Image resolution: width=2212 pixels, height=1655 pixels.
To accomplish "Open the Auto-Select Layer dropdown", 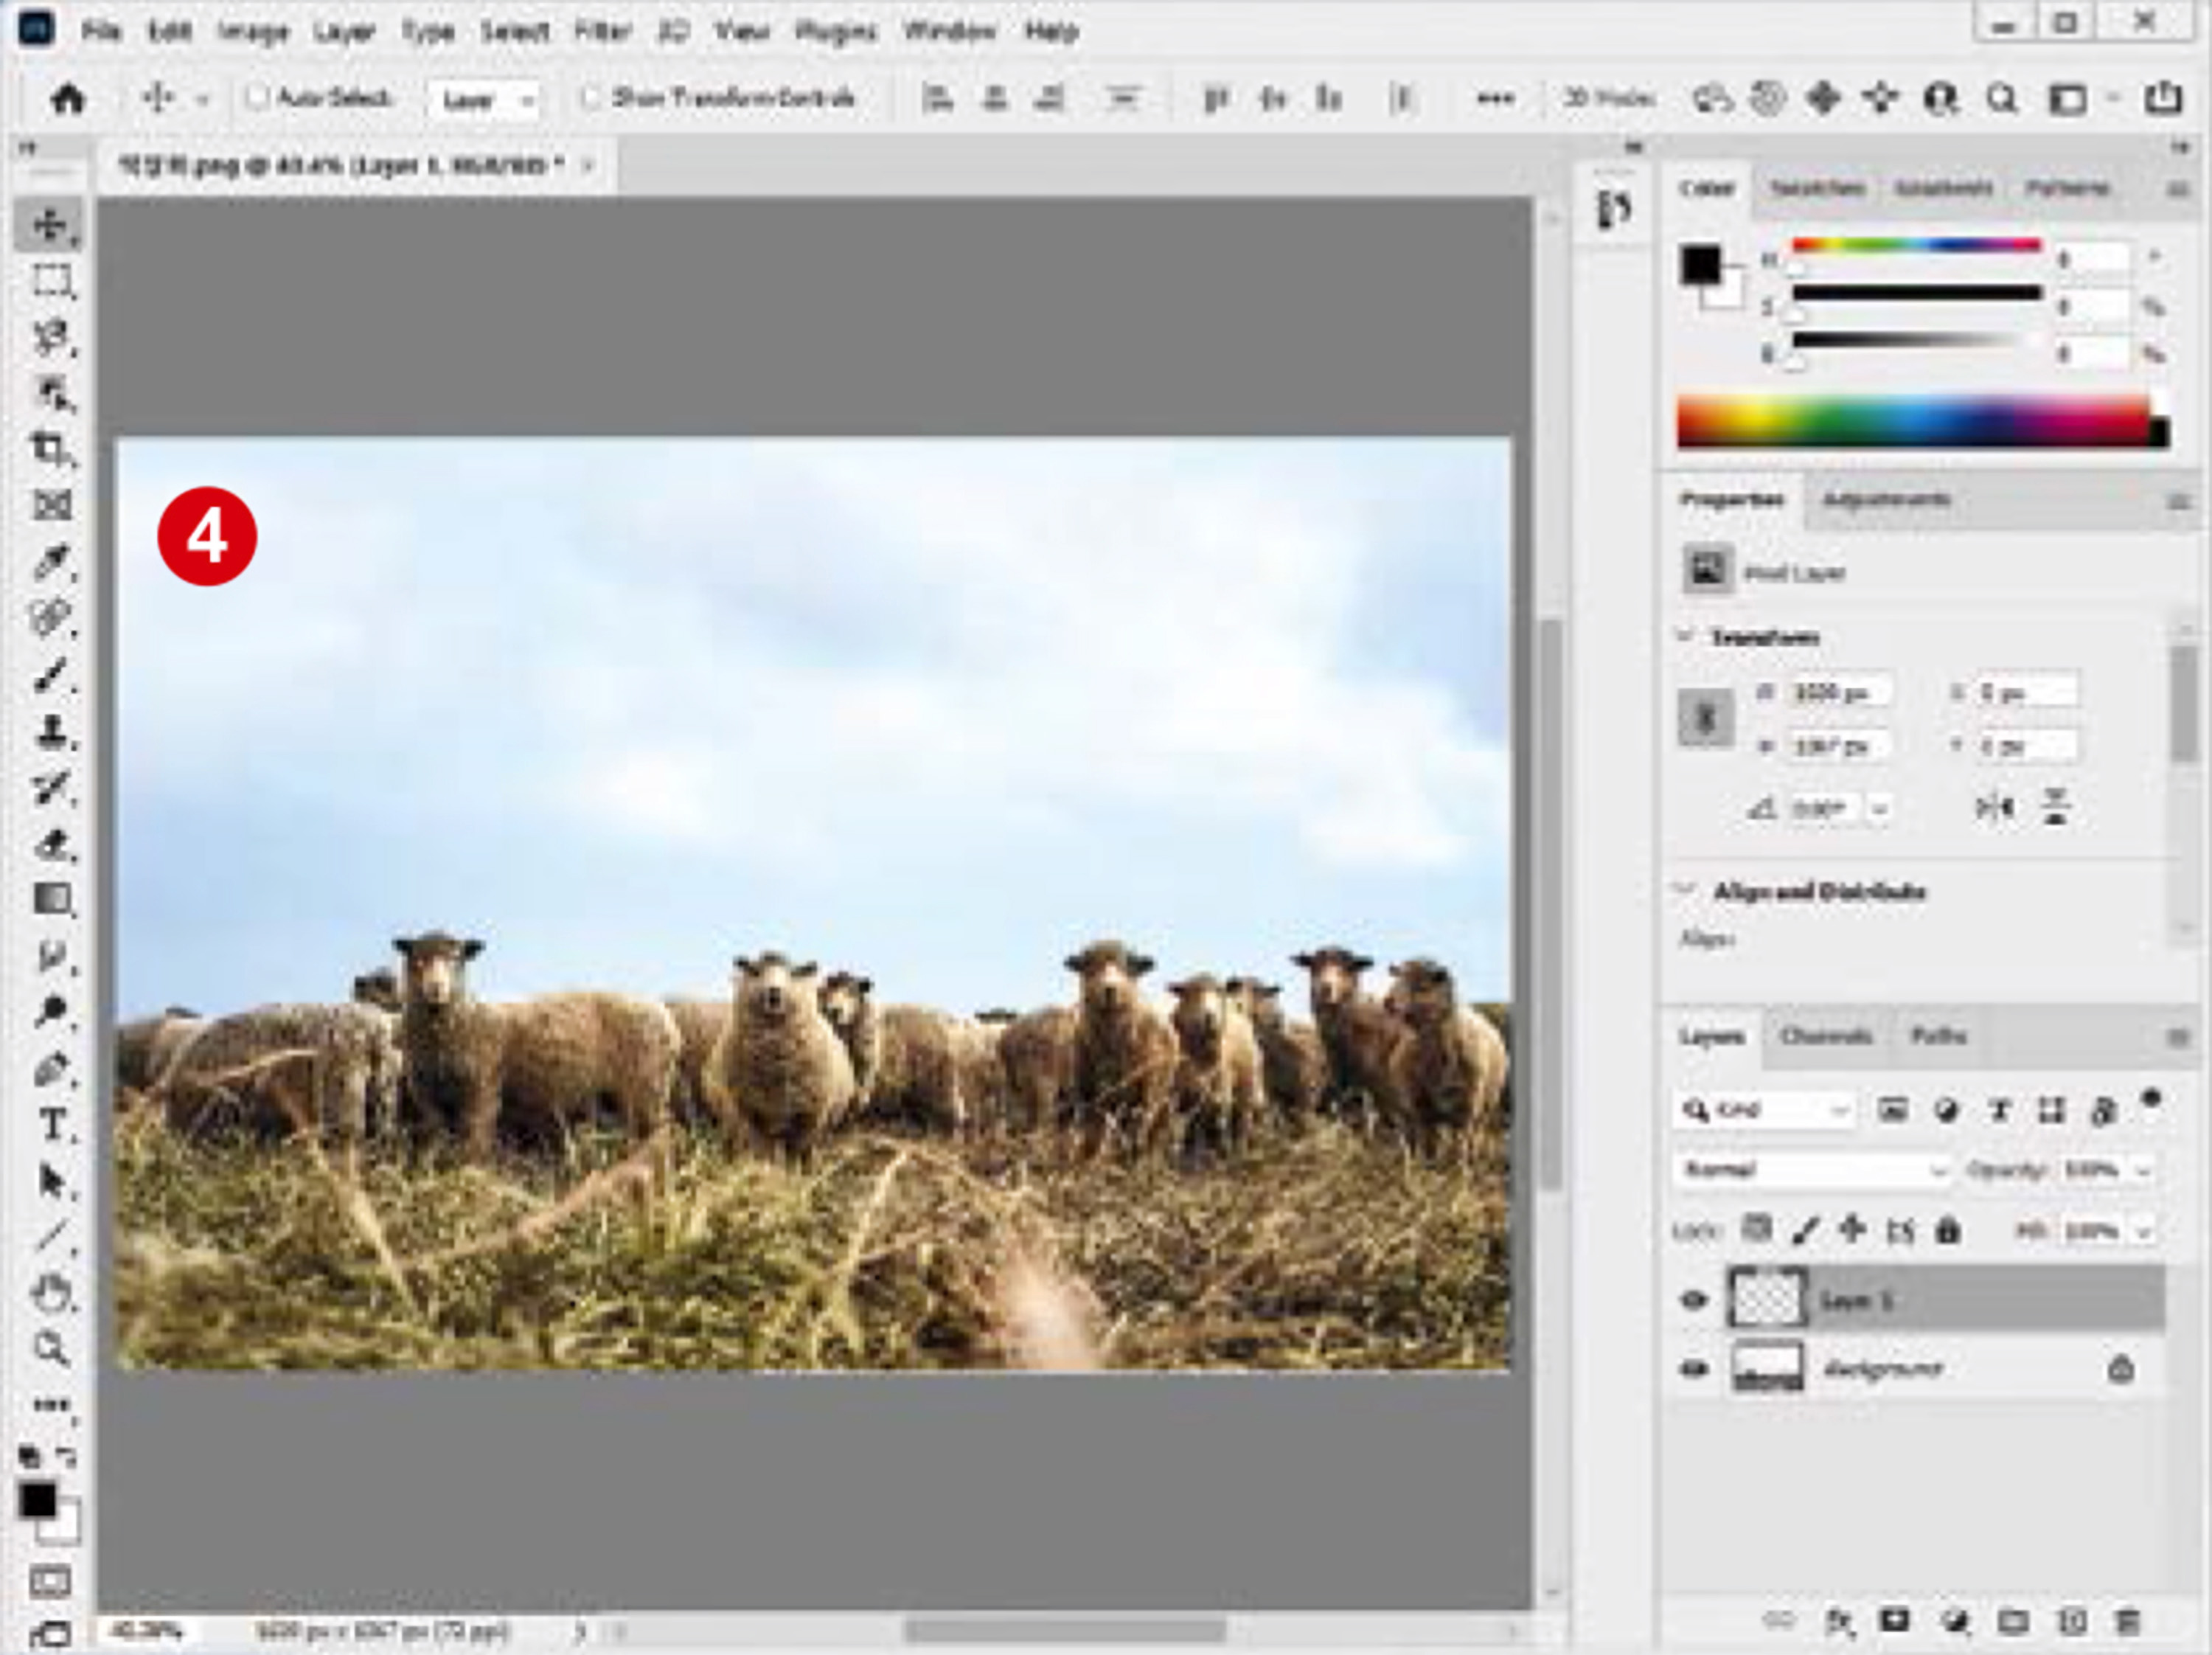I will click(x=485, y=99).
